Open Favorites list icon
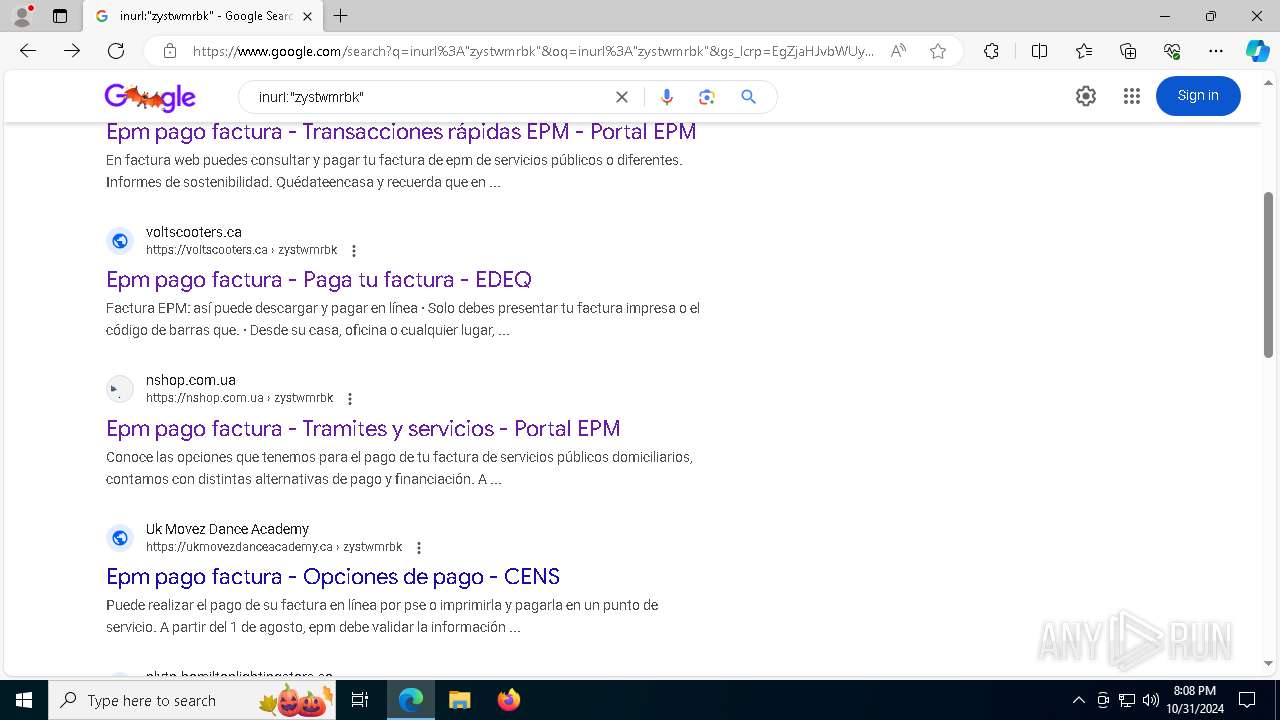 tap(1084, 51)
